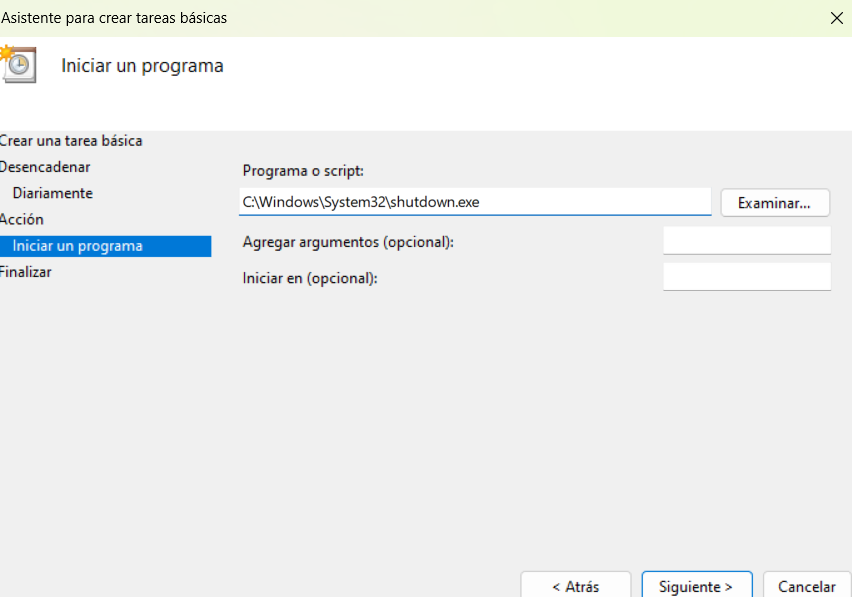Click the shutdown.exe path text
The image size is (852, 597).
click(x=360, y=201)
